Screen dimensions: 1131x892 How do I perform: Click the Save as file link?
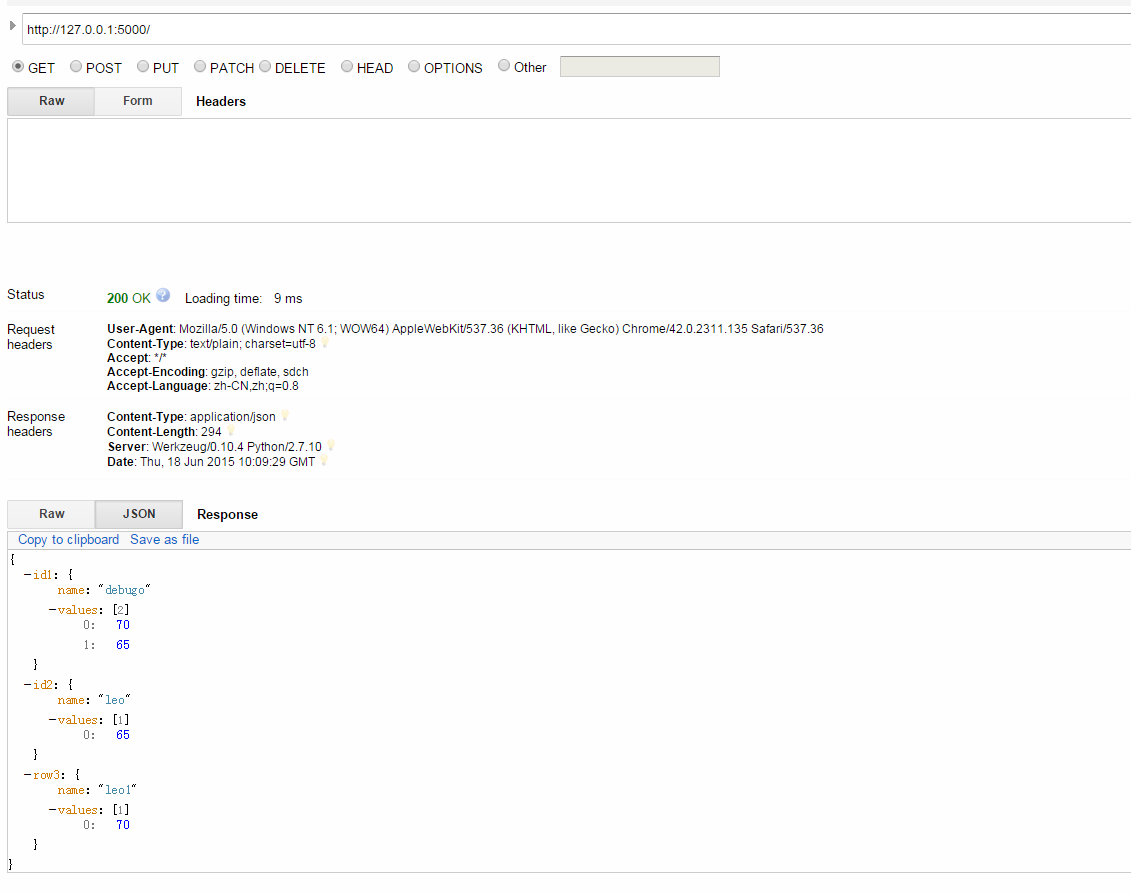(x=164, y=539)
